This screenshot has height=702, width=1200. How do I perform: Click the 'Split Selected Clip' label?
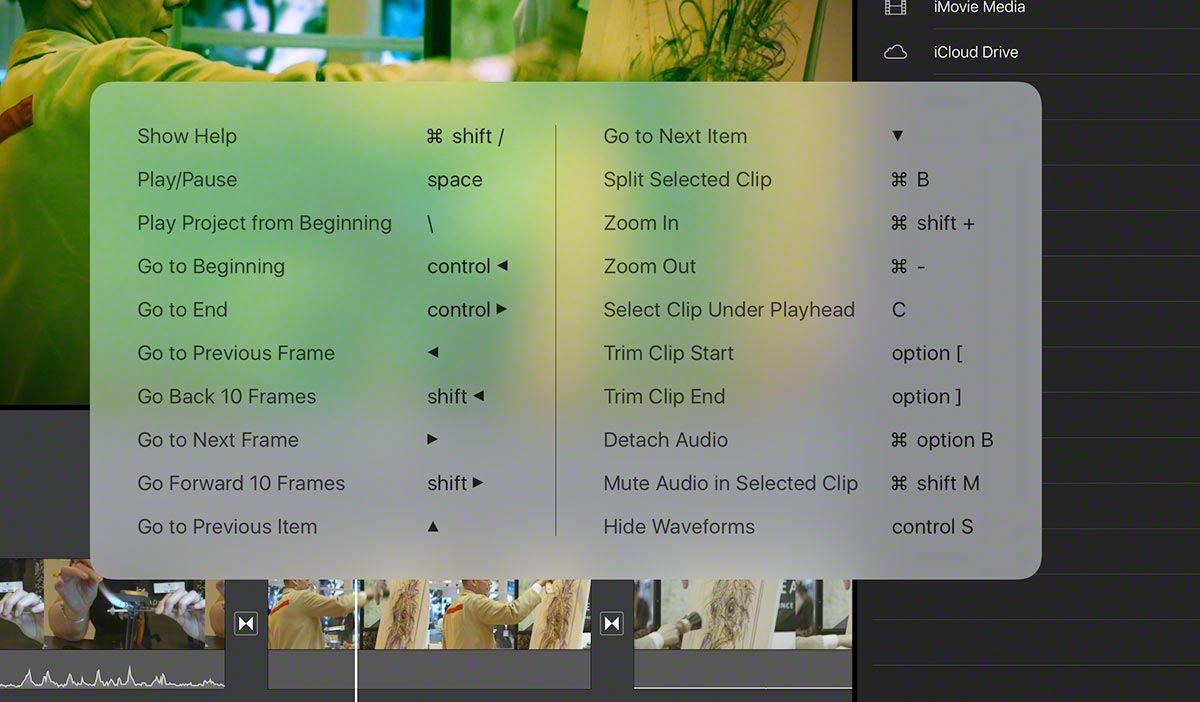687,180
